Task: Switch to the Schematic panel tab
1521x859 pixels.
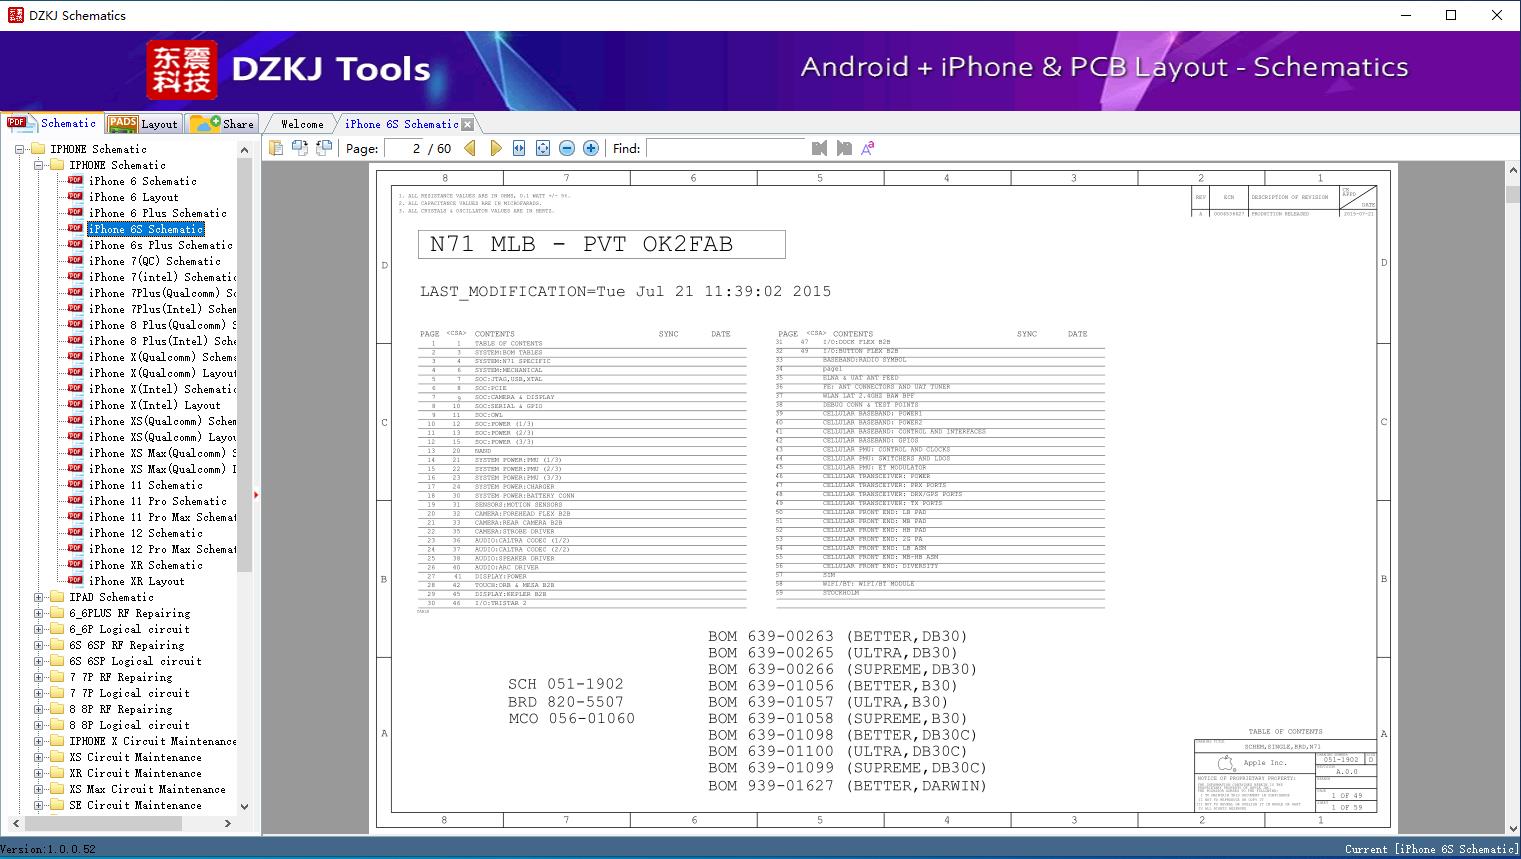Action: (52, 123)
